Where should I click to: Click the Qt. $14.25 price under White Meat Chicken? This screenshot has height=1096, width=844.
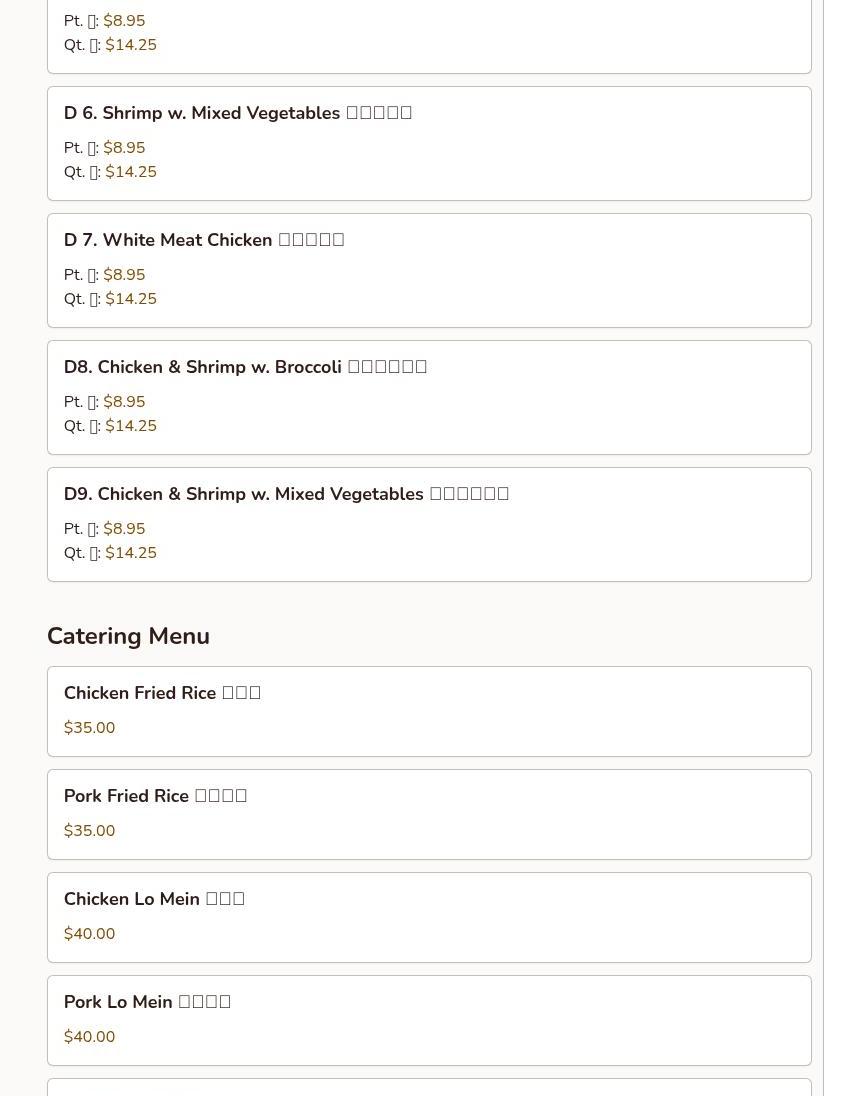coord(131,299)
